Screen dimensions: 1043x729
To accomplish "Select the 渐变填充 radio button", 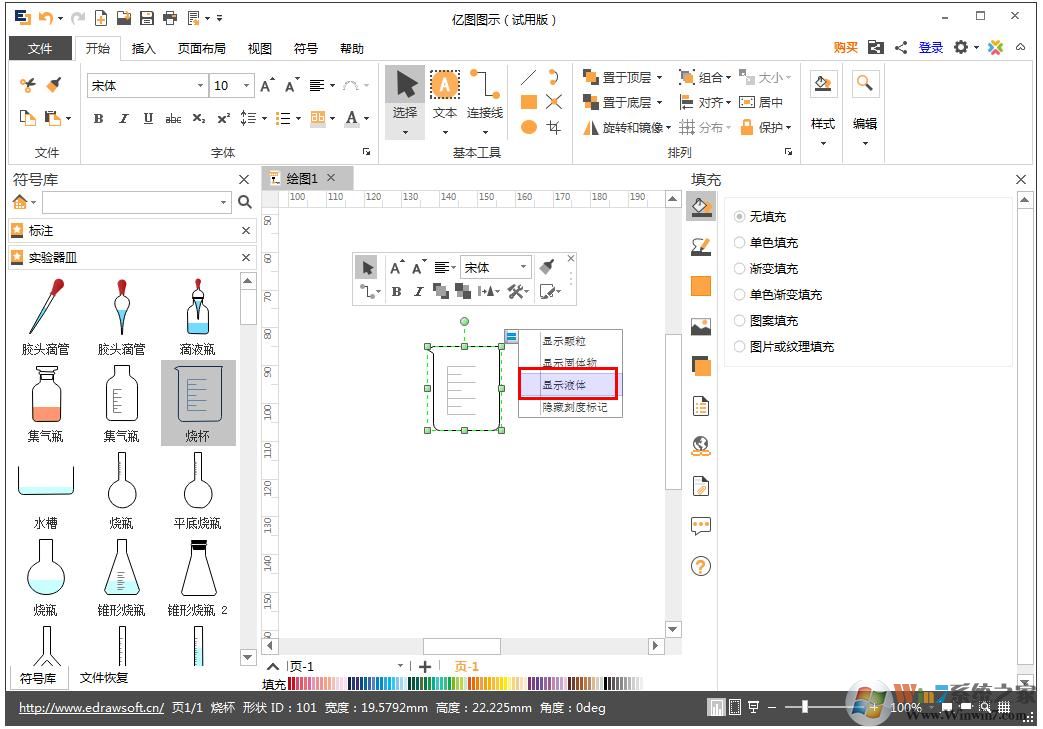I will point(741,268).
